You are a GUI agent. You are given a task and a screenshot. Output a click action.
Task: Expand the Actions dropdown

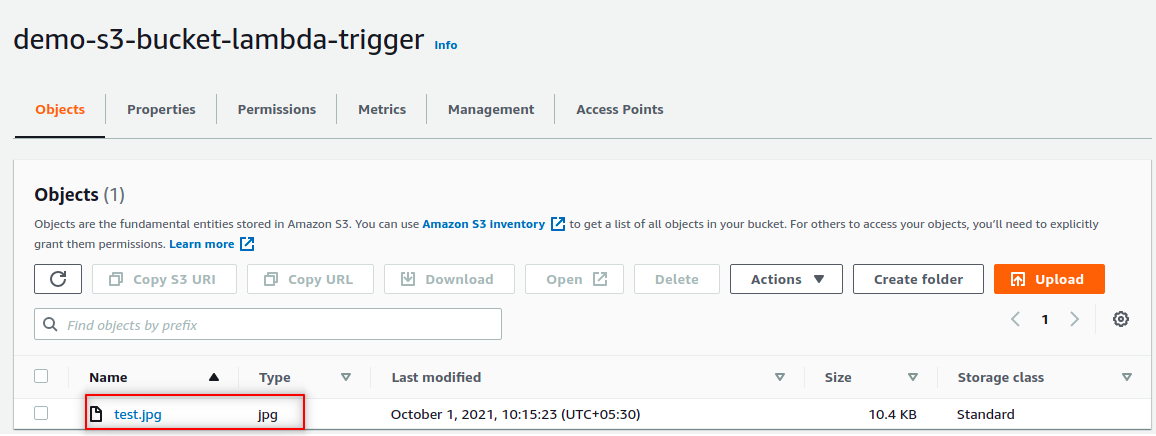786,279
